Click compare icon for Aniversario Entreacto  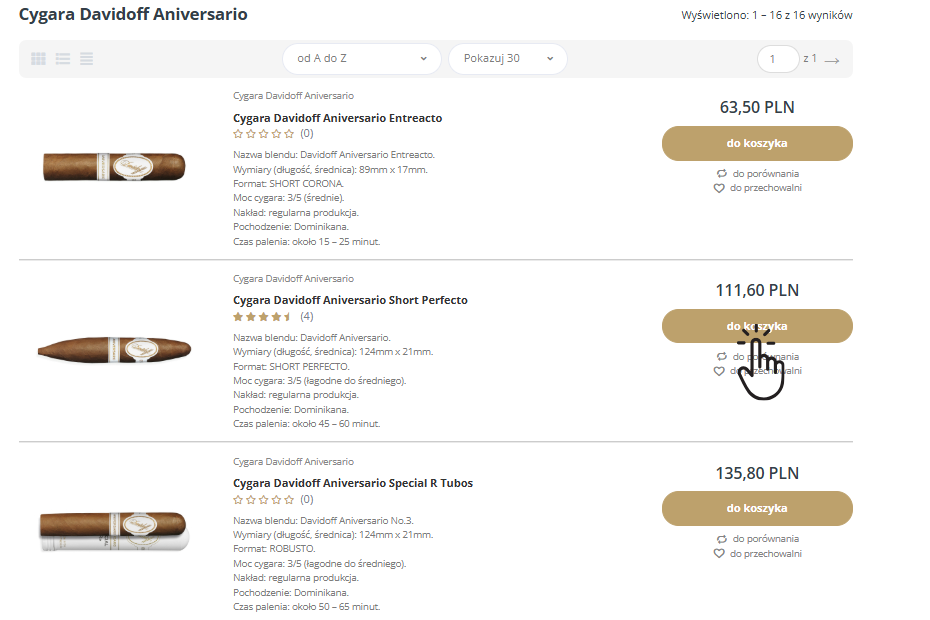pos(720,173)
